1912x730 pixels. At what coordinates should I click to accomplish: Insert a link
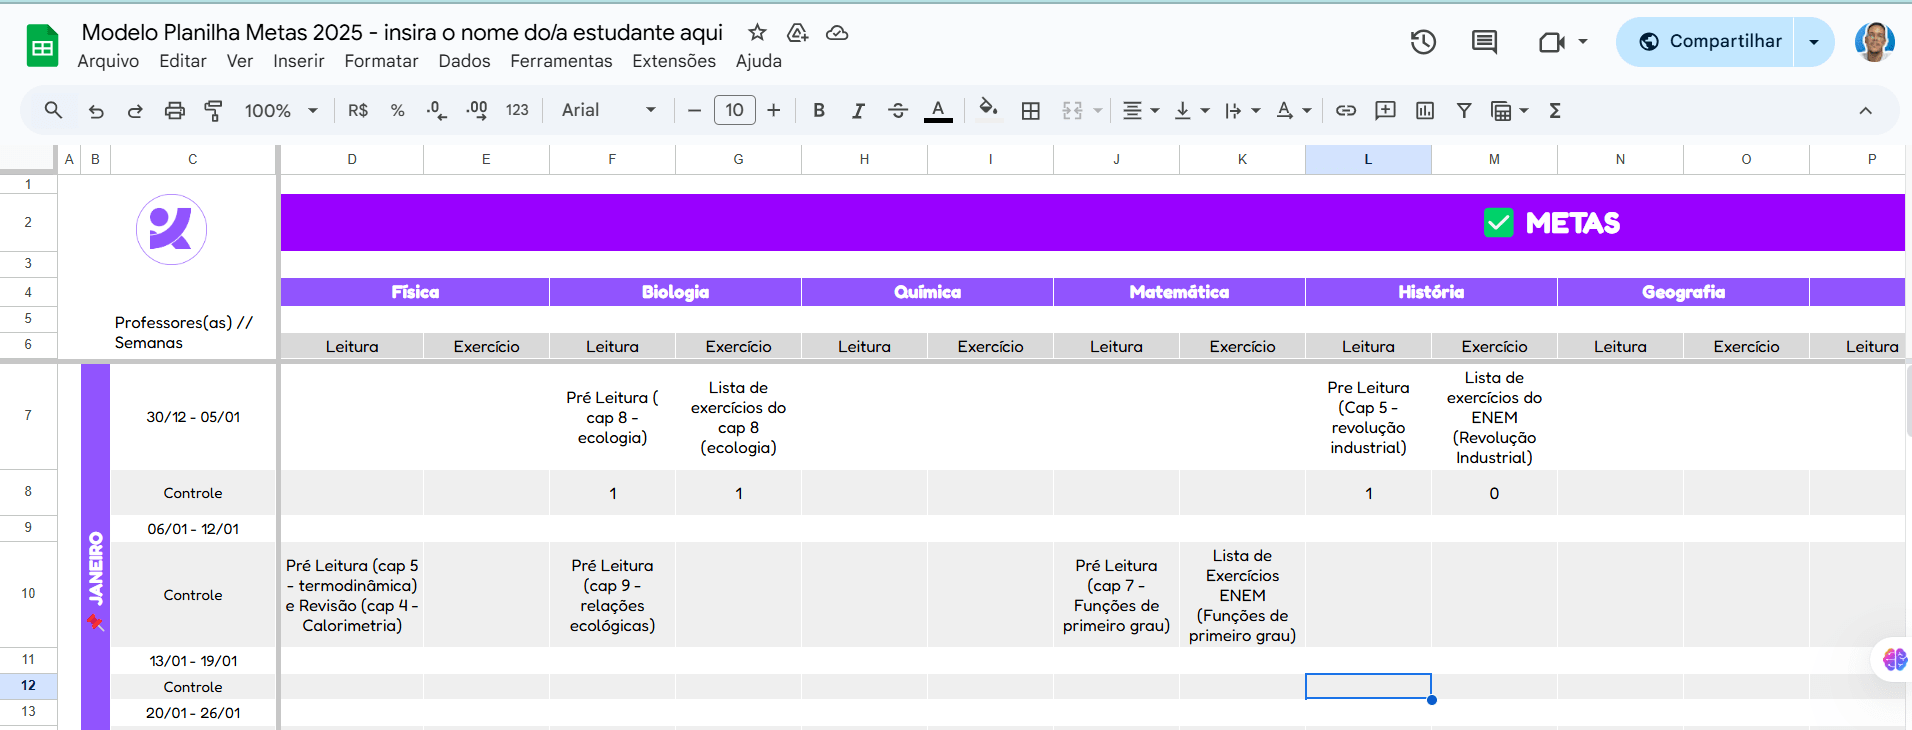click(x=1346, y=110)
